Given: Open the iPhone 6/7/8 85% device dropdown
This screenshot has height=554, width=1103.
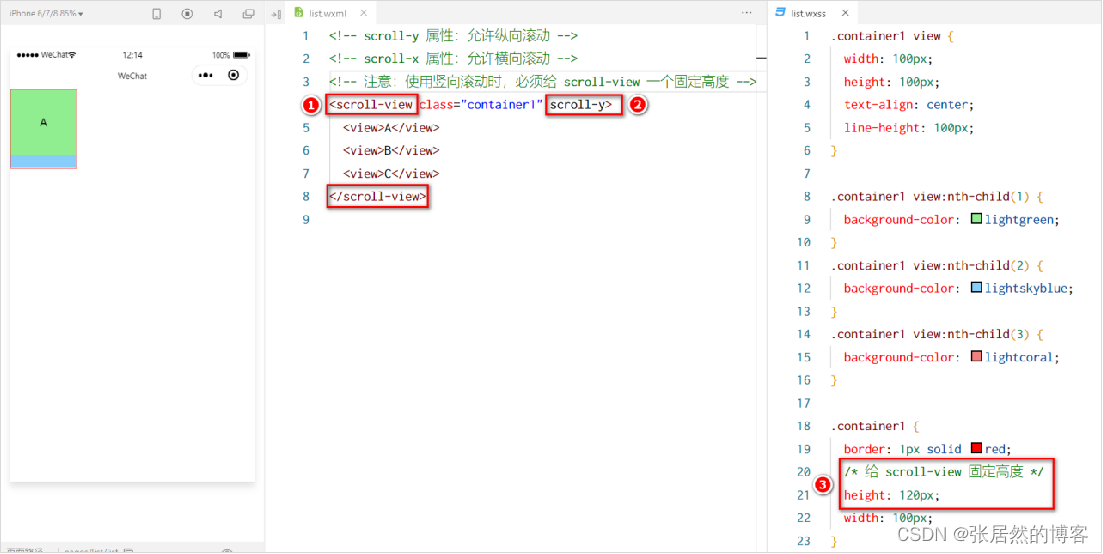Looking at the screenshot, I should click(x=46, y=13).
